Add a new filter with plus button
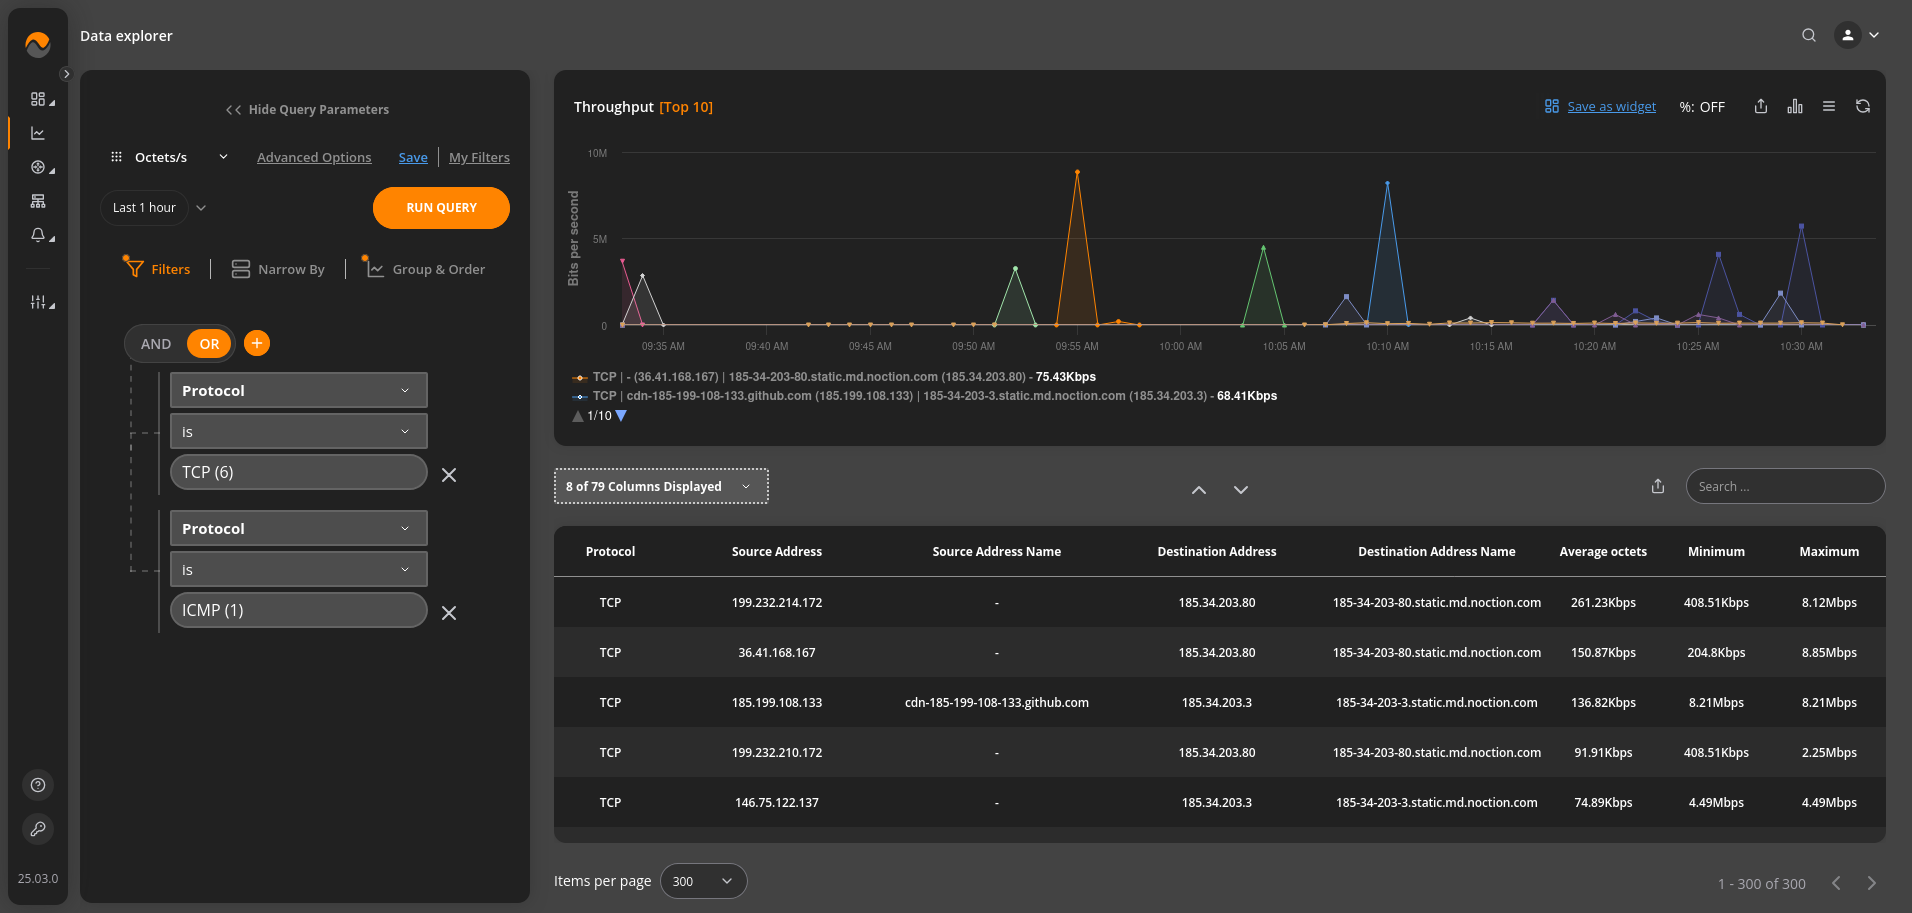This screenshot has height=913, width=1912. coord(257,344)
